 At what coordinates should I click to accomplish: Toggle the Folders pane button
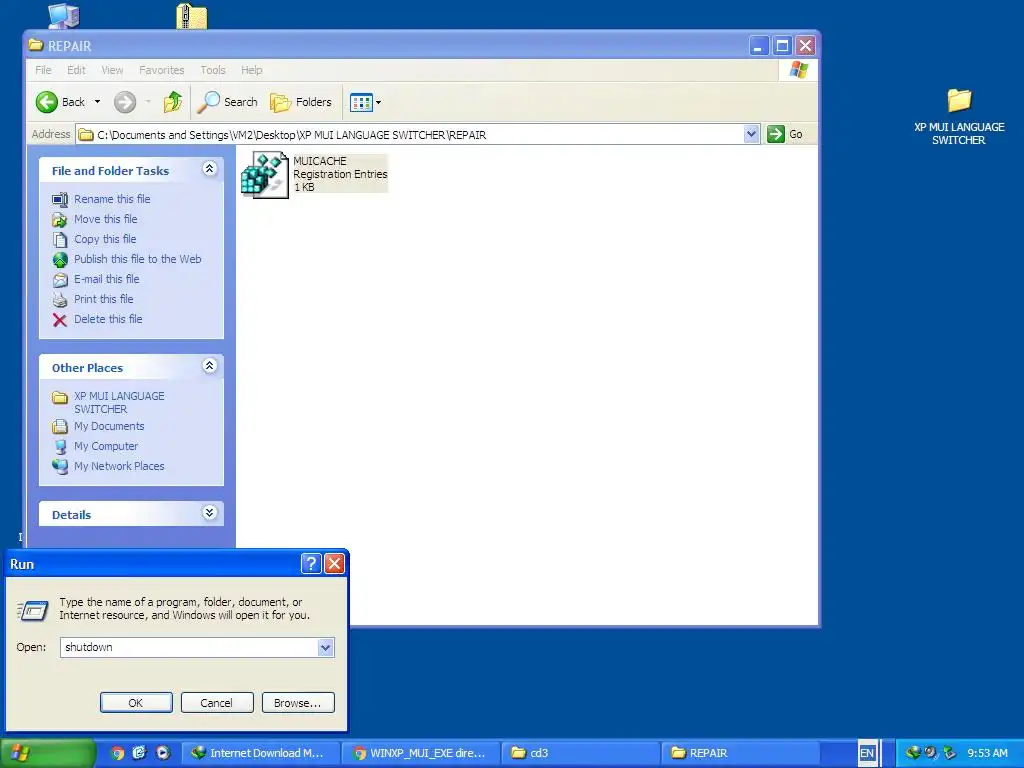pyautogui.click(x=301, y=102)
